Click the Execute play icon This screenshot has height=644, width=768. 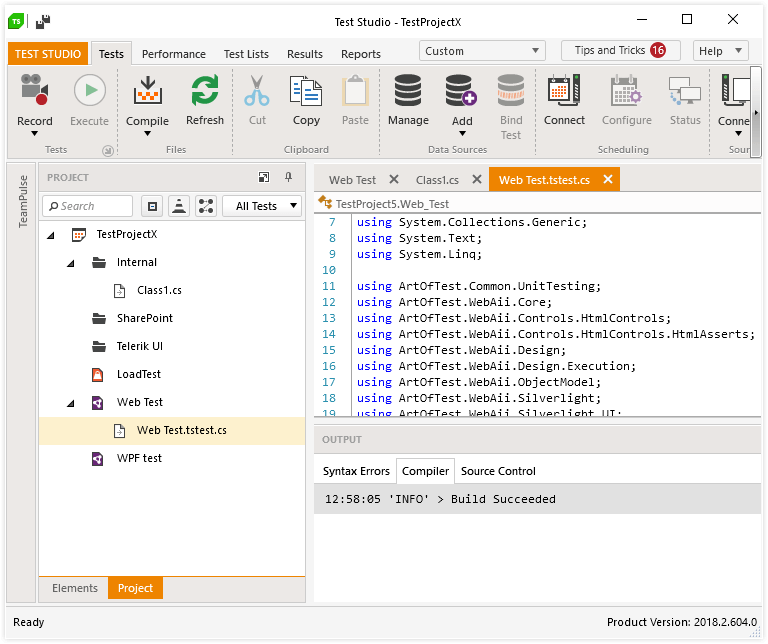click(x=90, y=90)
